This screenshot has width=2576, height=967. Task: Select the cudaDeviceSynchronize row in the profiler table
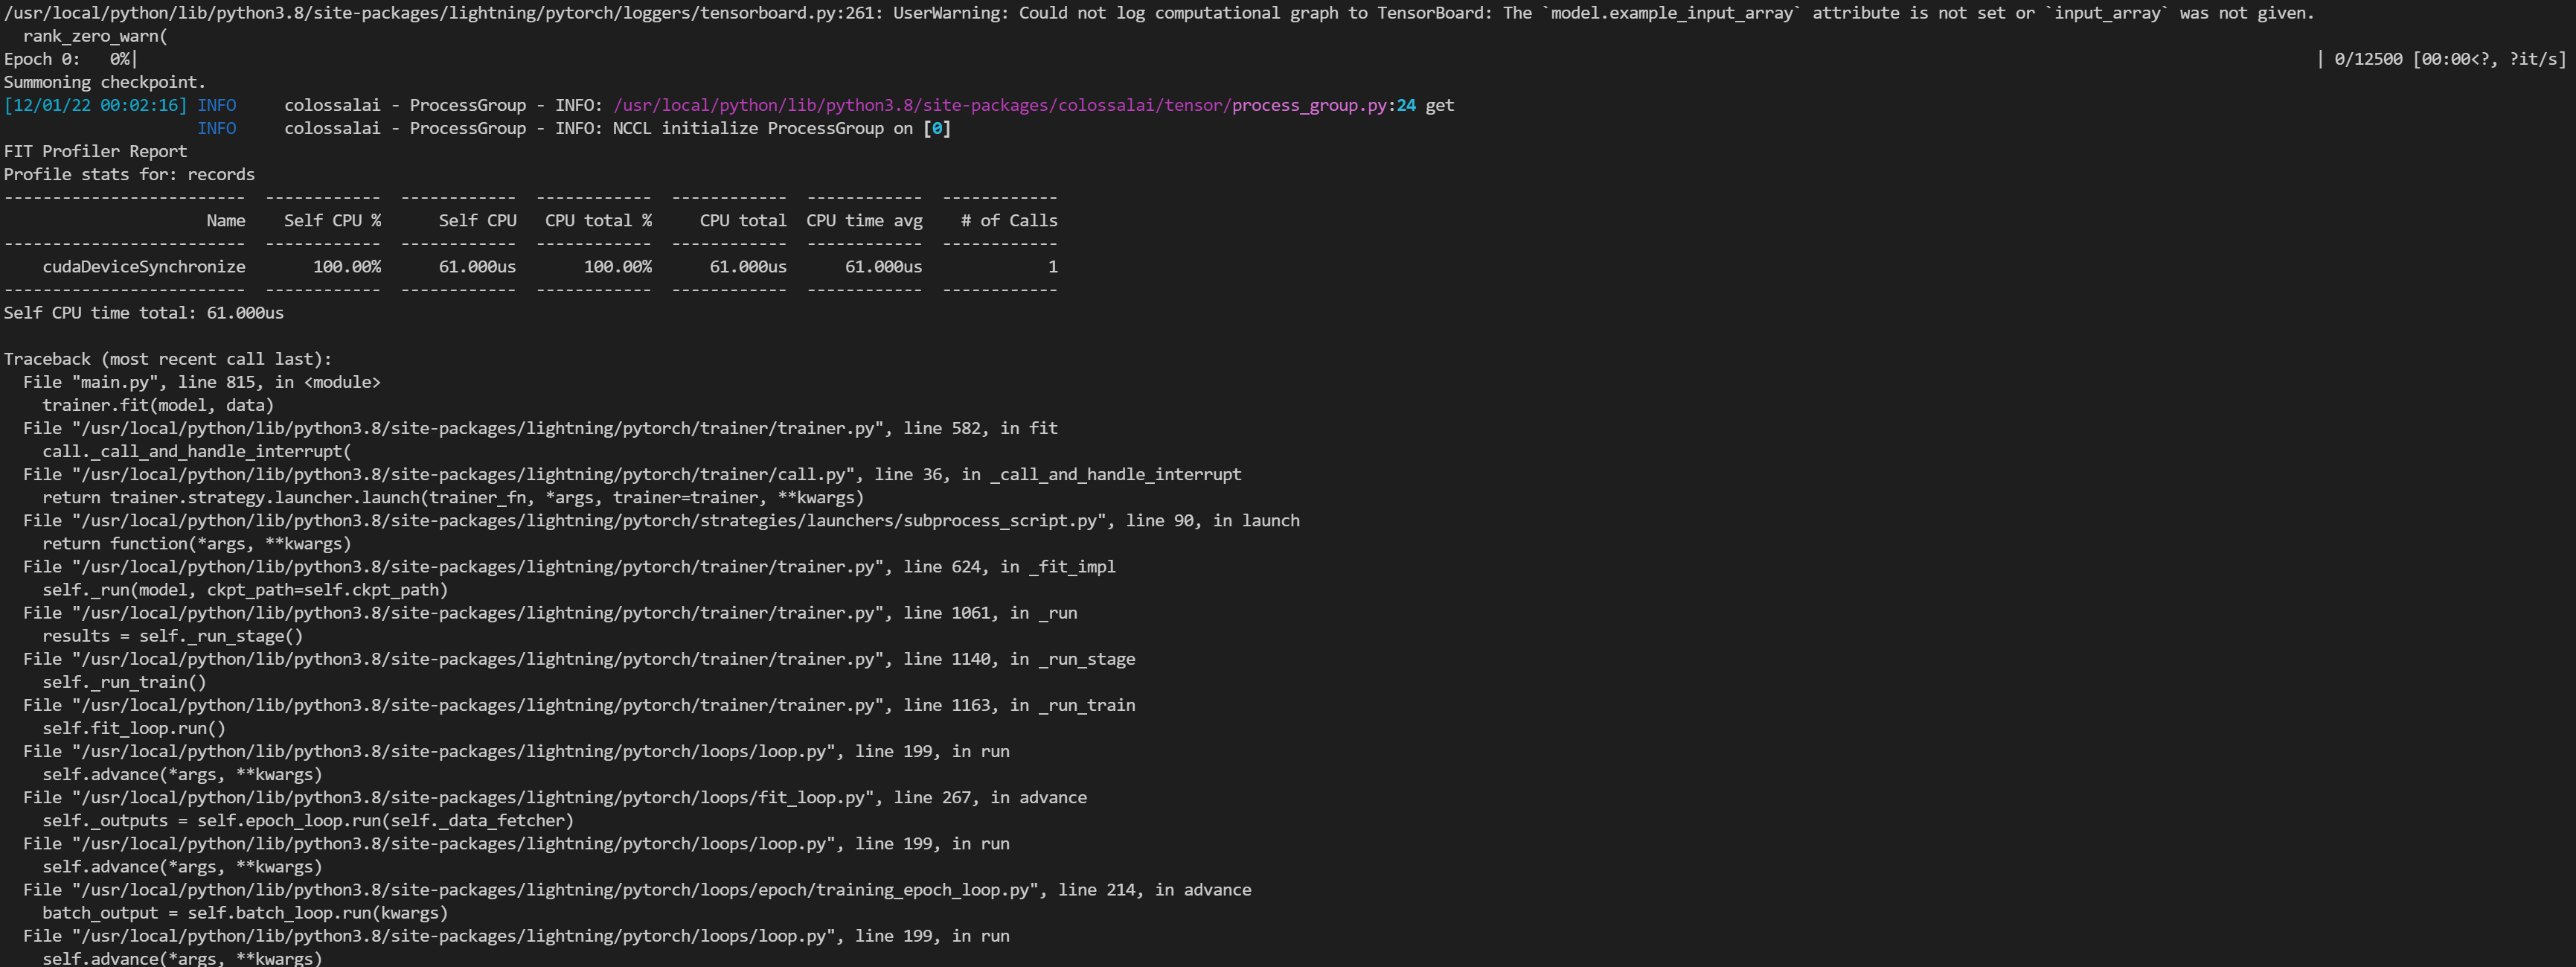145,266
